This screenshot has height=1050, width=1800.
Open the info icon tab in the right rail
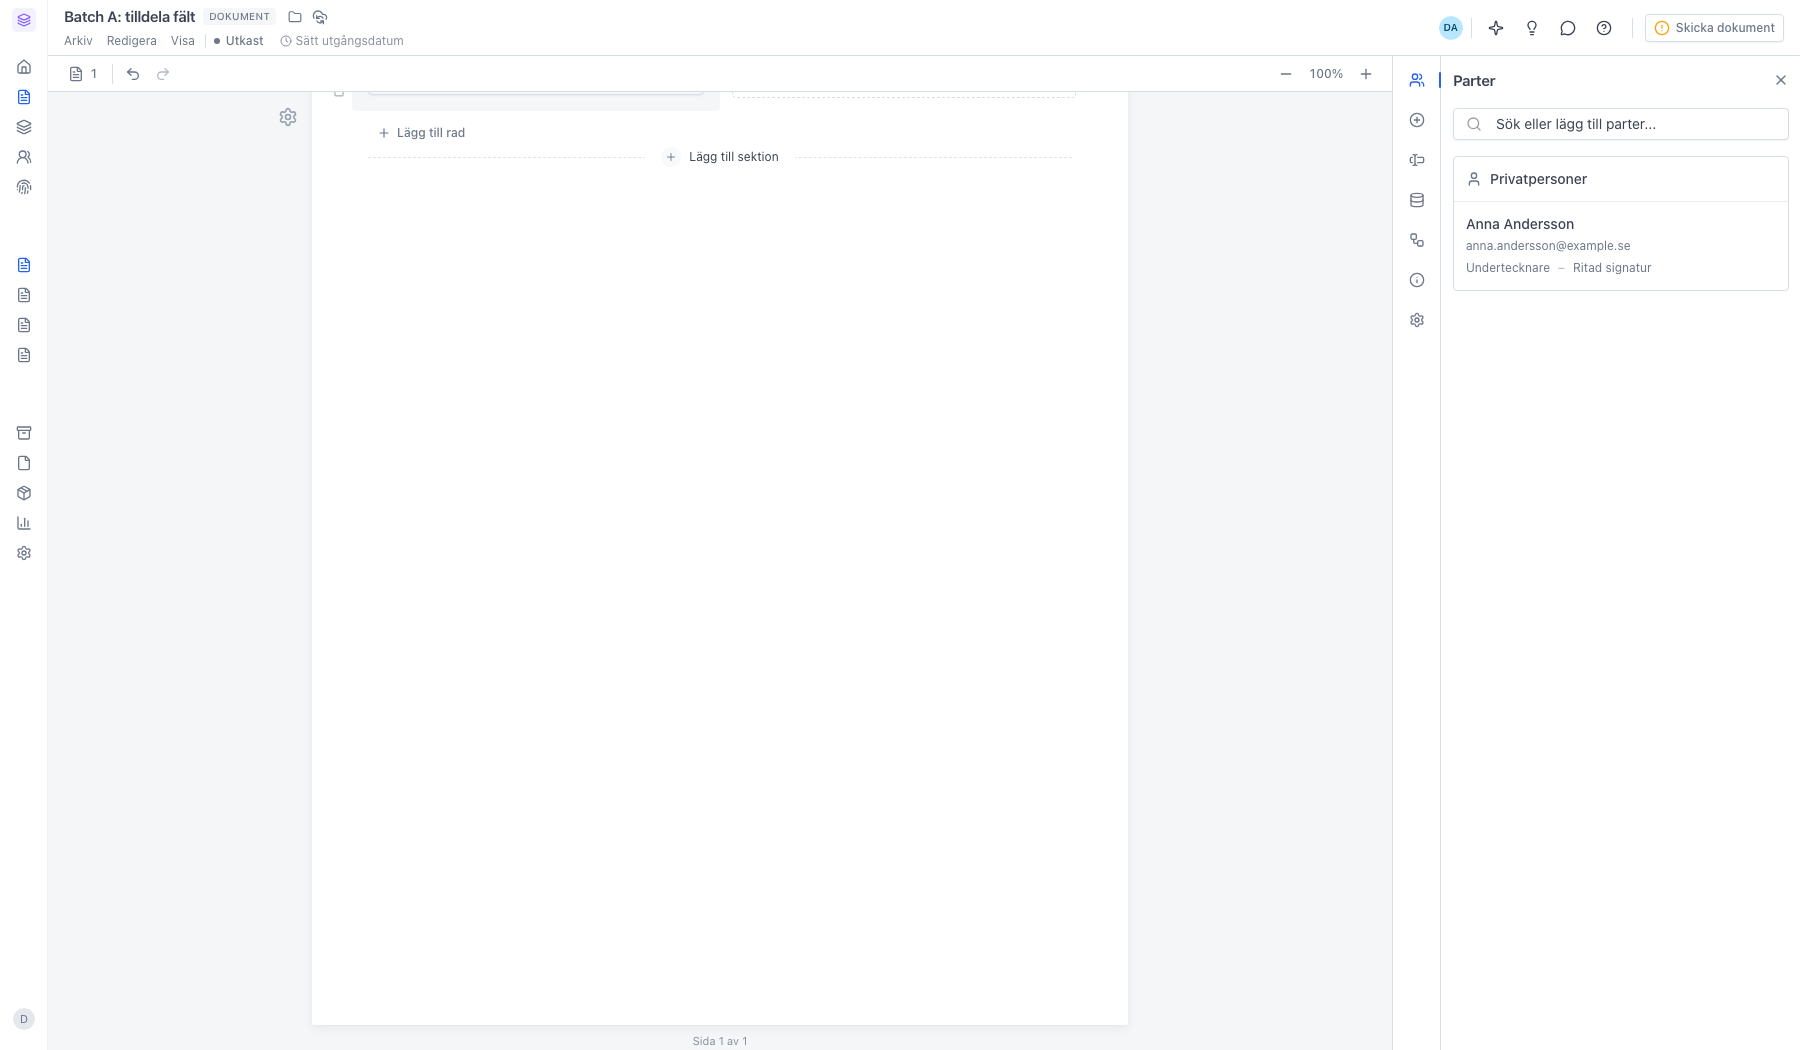[1417, 280]
